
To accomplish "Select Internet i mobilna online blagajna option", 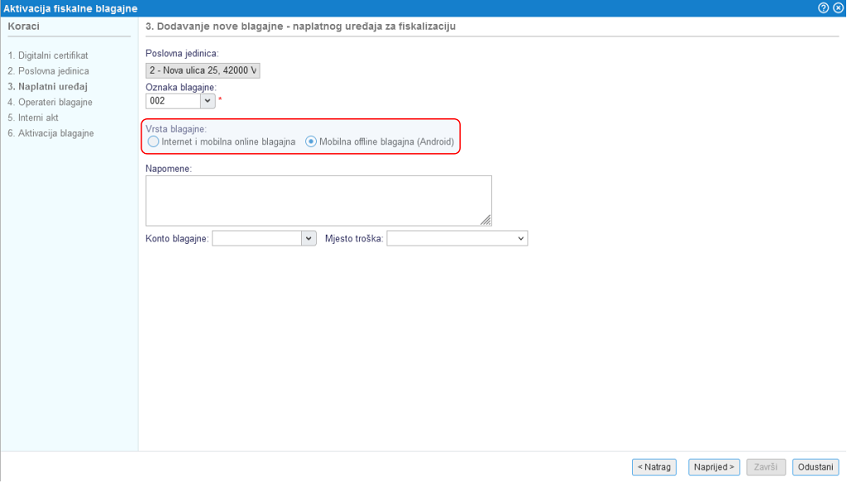I will pos(153,142).
